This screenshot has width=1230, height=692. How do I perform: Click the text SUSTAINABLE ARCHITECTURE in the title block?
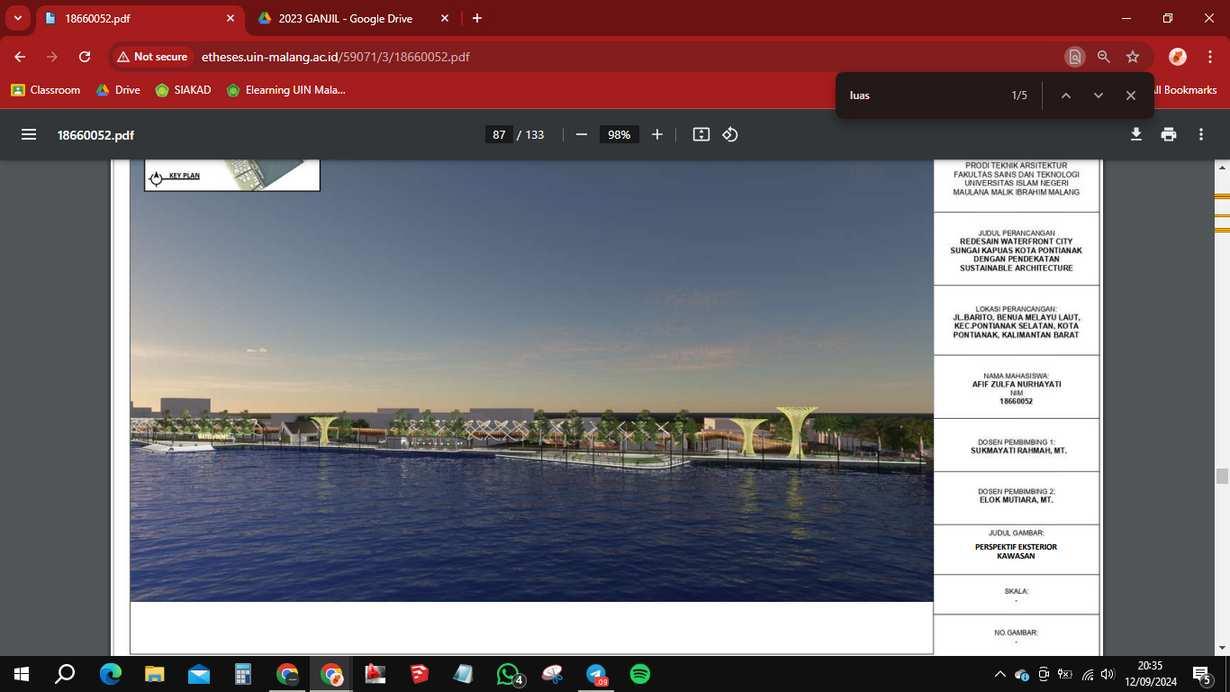coord(1016,268)
